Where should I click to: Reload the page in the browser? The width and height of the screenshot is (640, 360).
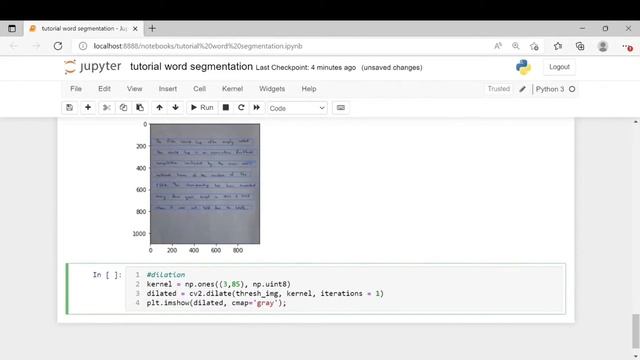coord(58,46)
